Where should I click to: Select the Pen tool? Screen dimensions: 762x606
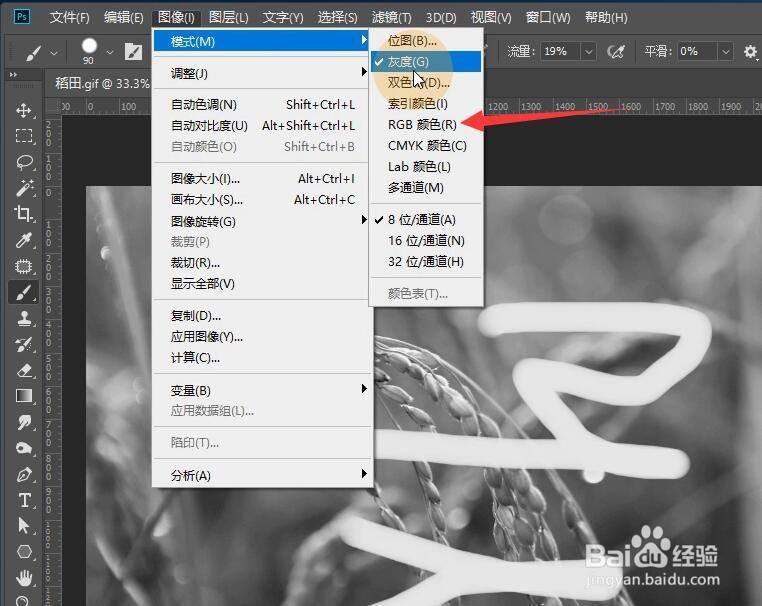tap(23, 474)
